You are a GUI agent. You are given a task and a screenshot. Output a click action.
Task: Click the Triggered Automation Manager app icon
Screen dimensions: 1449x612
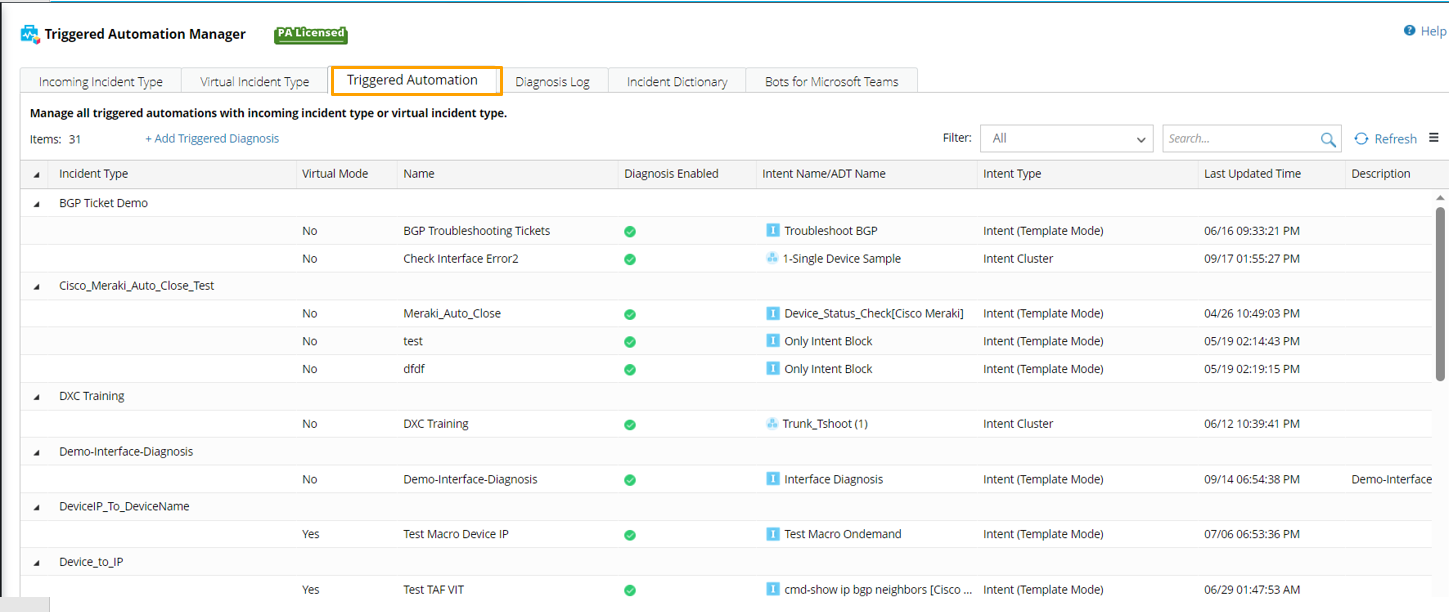coord(30,35)
